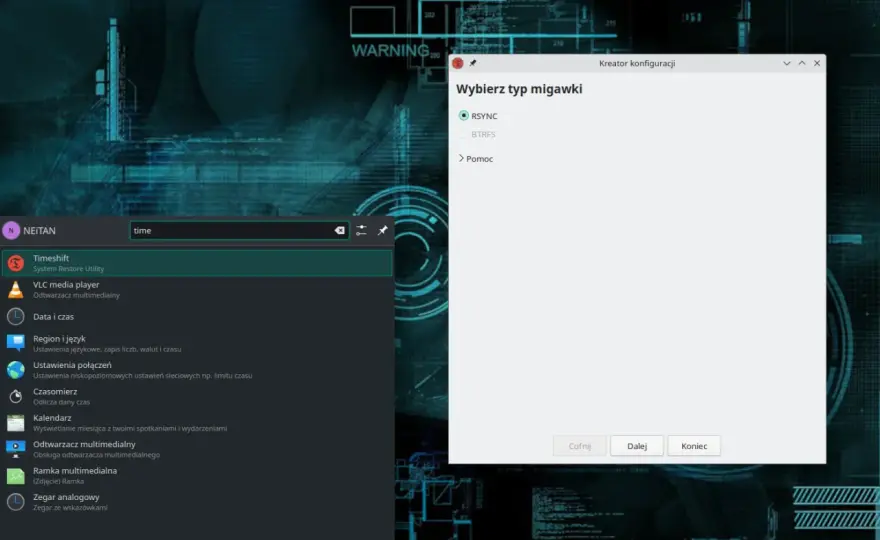Open Kalendarz widget icon
Image resolution: width=880 pixels, height=540 pixels.
(x=16, y=423)
